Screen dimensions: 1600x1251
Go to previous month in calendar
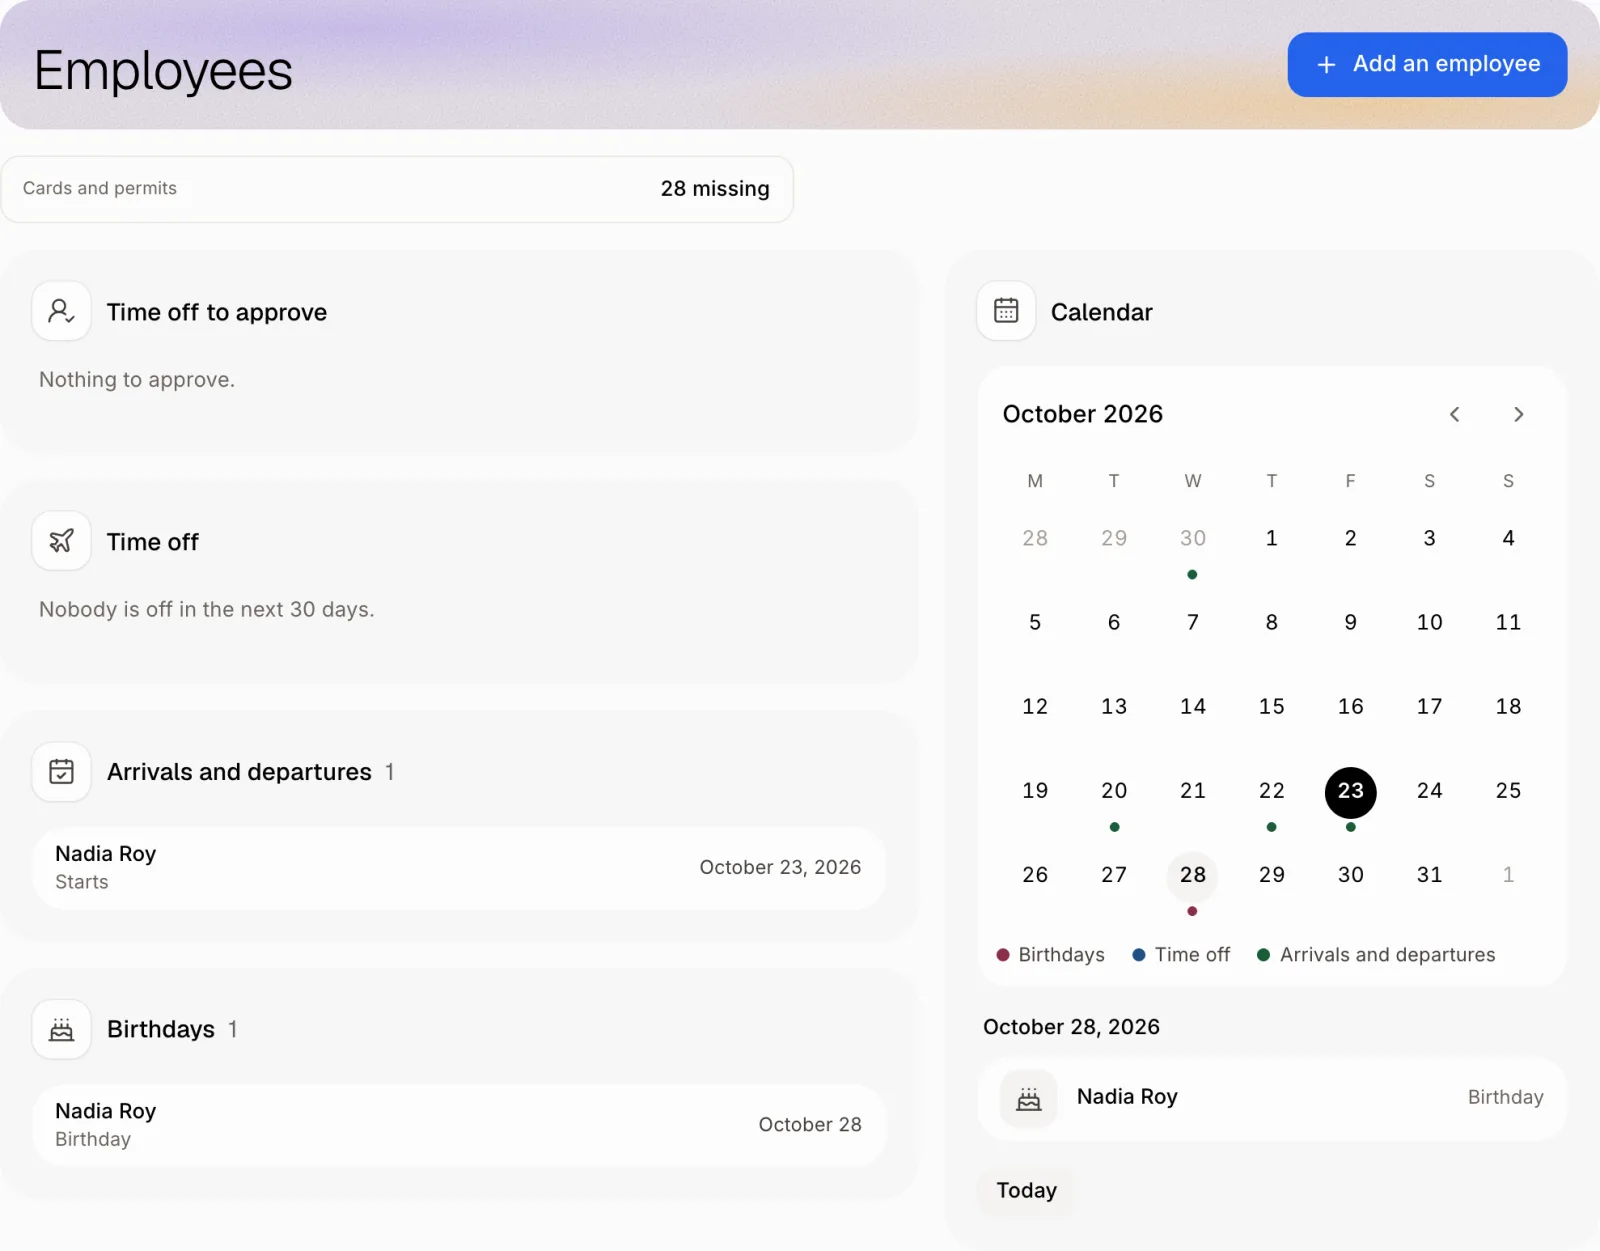(1455, 414)
